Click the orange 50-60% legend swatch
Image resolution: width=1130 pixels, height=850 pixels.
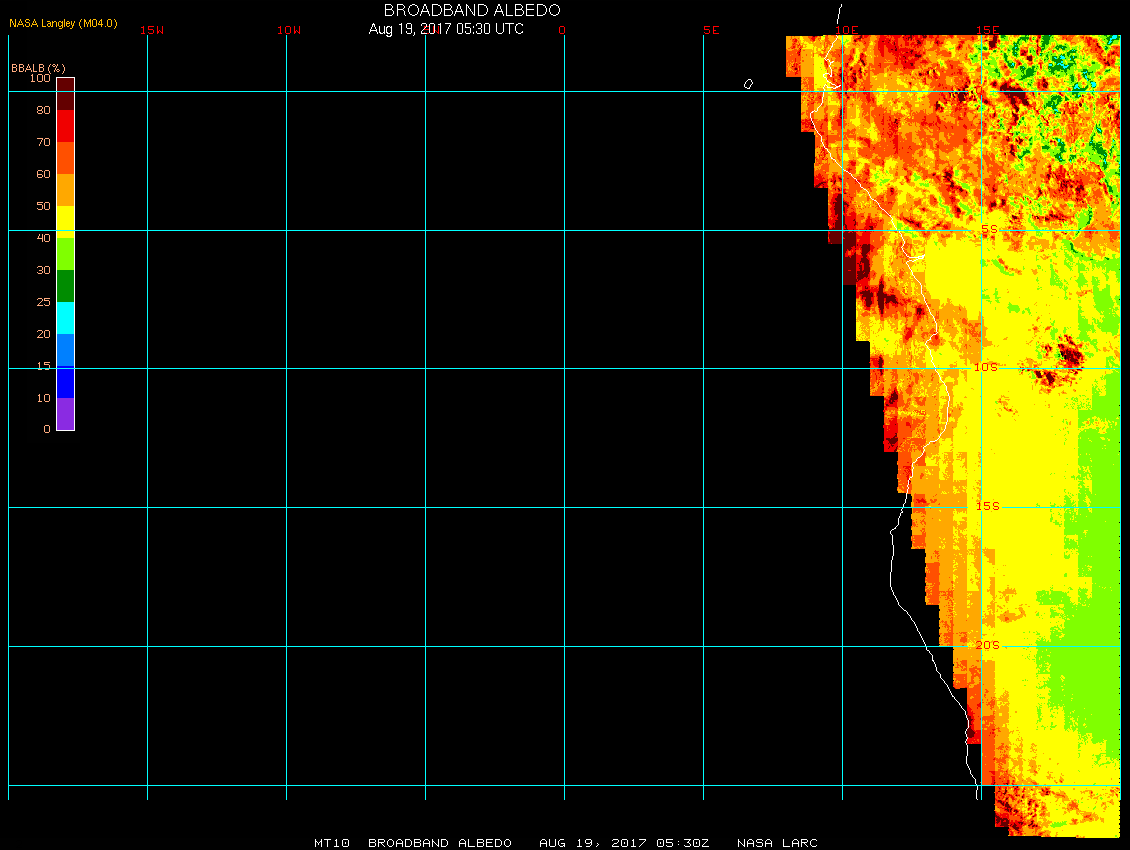65,189
